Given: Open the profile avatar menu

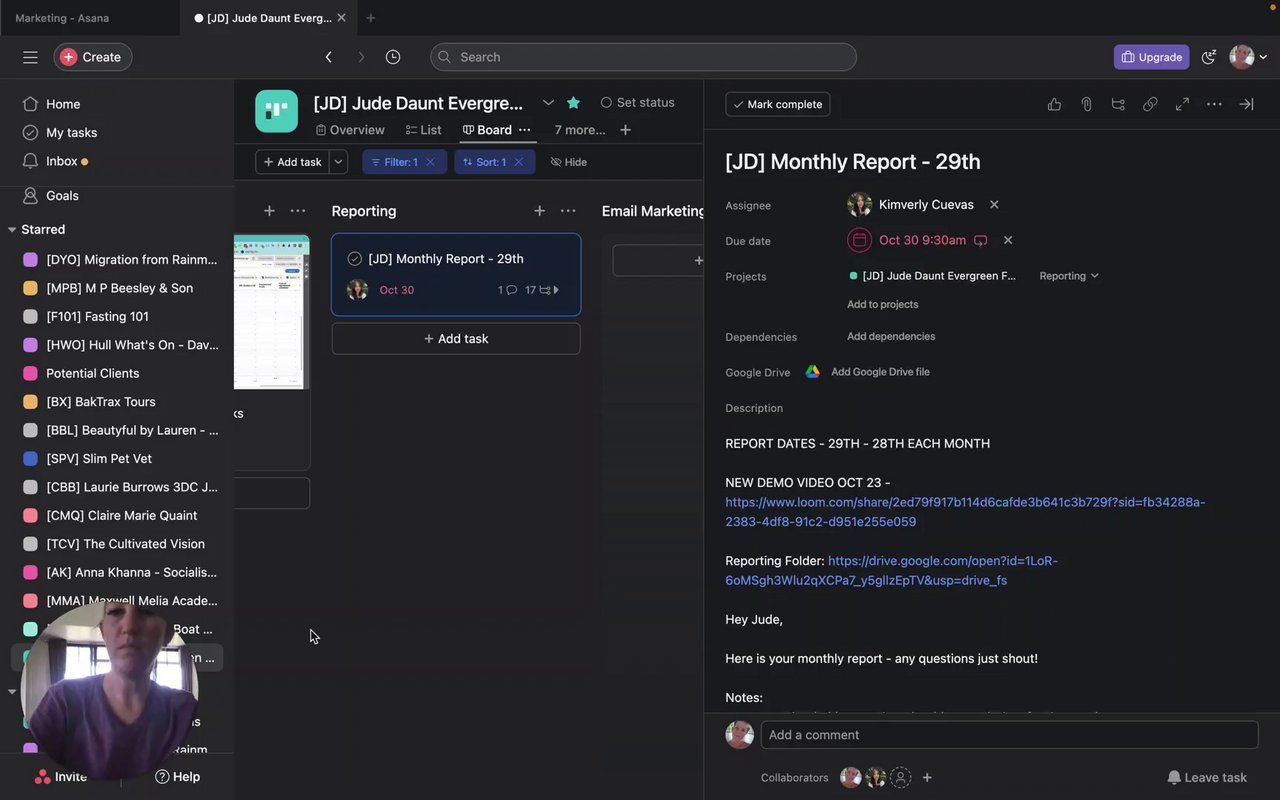Looking at the screenshot, I should (x=1248, y=57).
